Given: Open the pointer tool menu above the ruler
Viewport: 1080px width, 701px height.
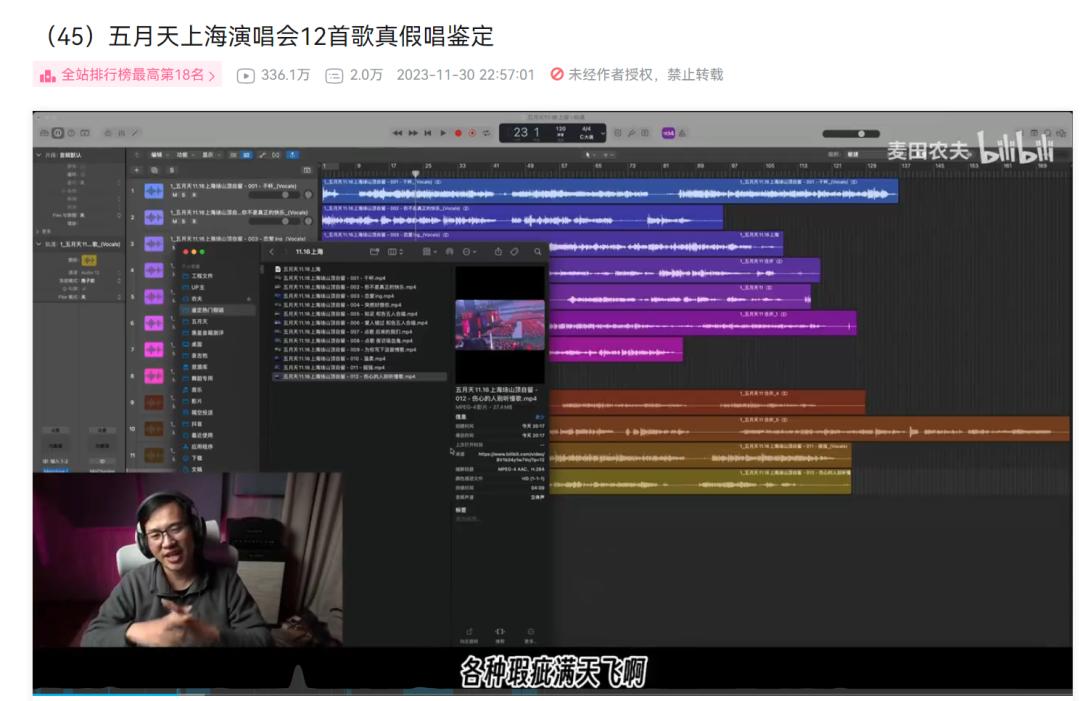Looking at the screenshot, I should coord(588,155).
